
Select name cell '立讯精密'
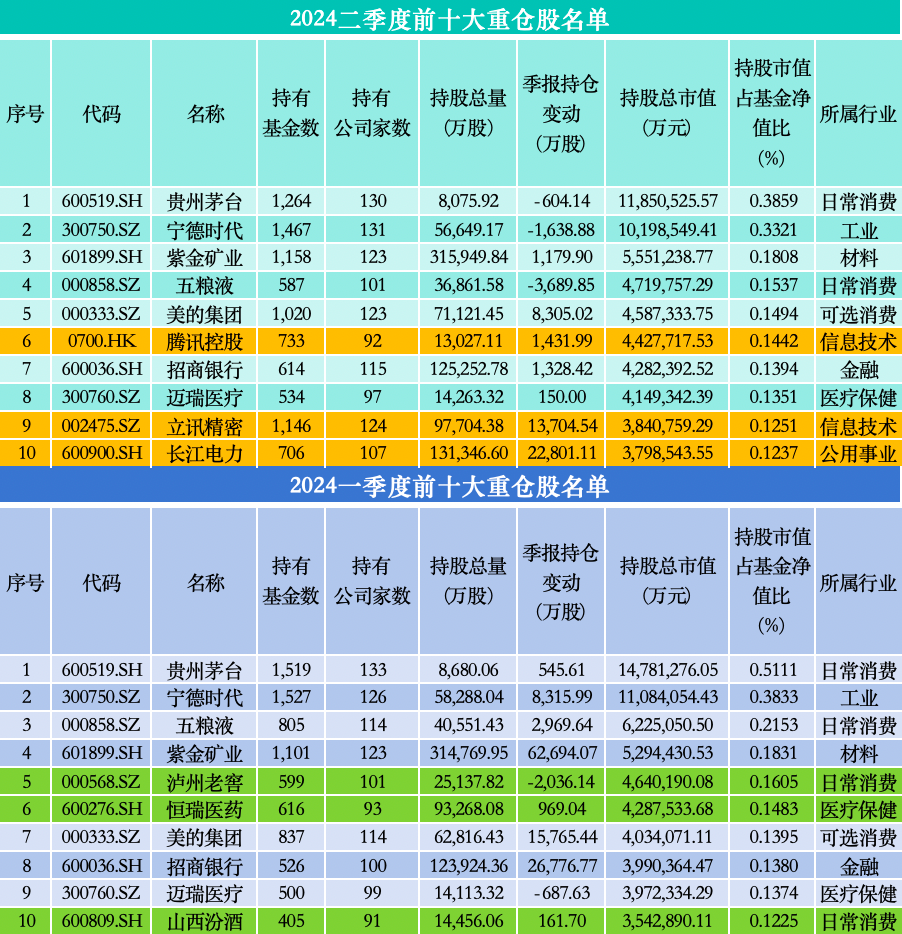pos(204,426)
